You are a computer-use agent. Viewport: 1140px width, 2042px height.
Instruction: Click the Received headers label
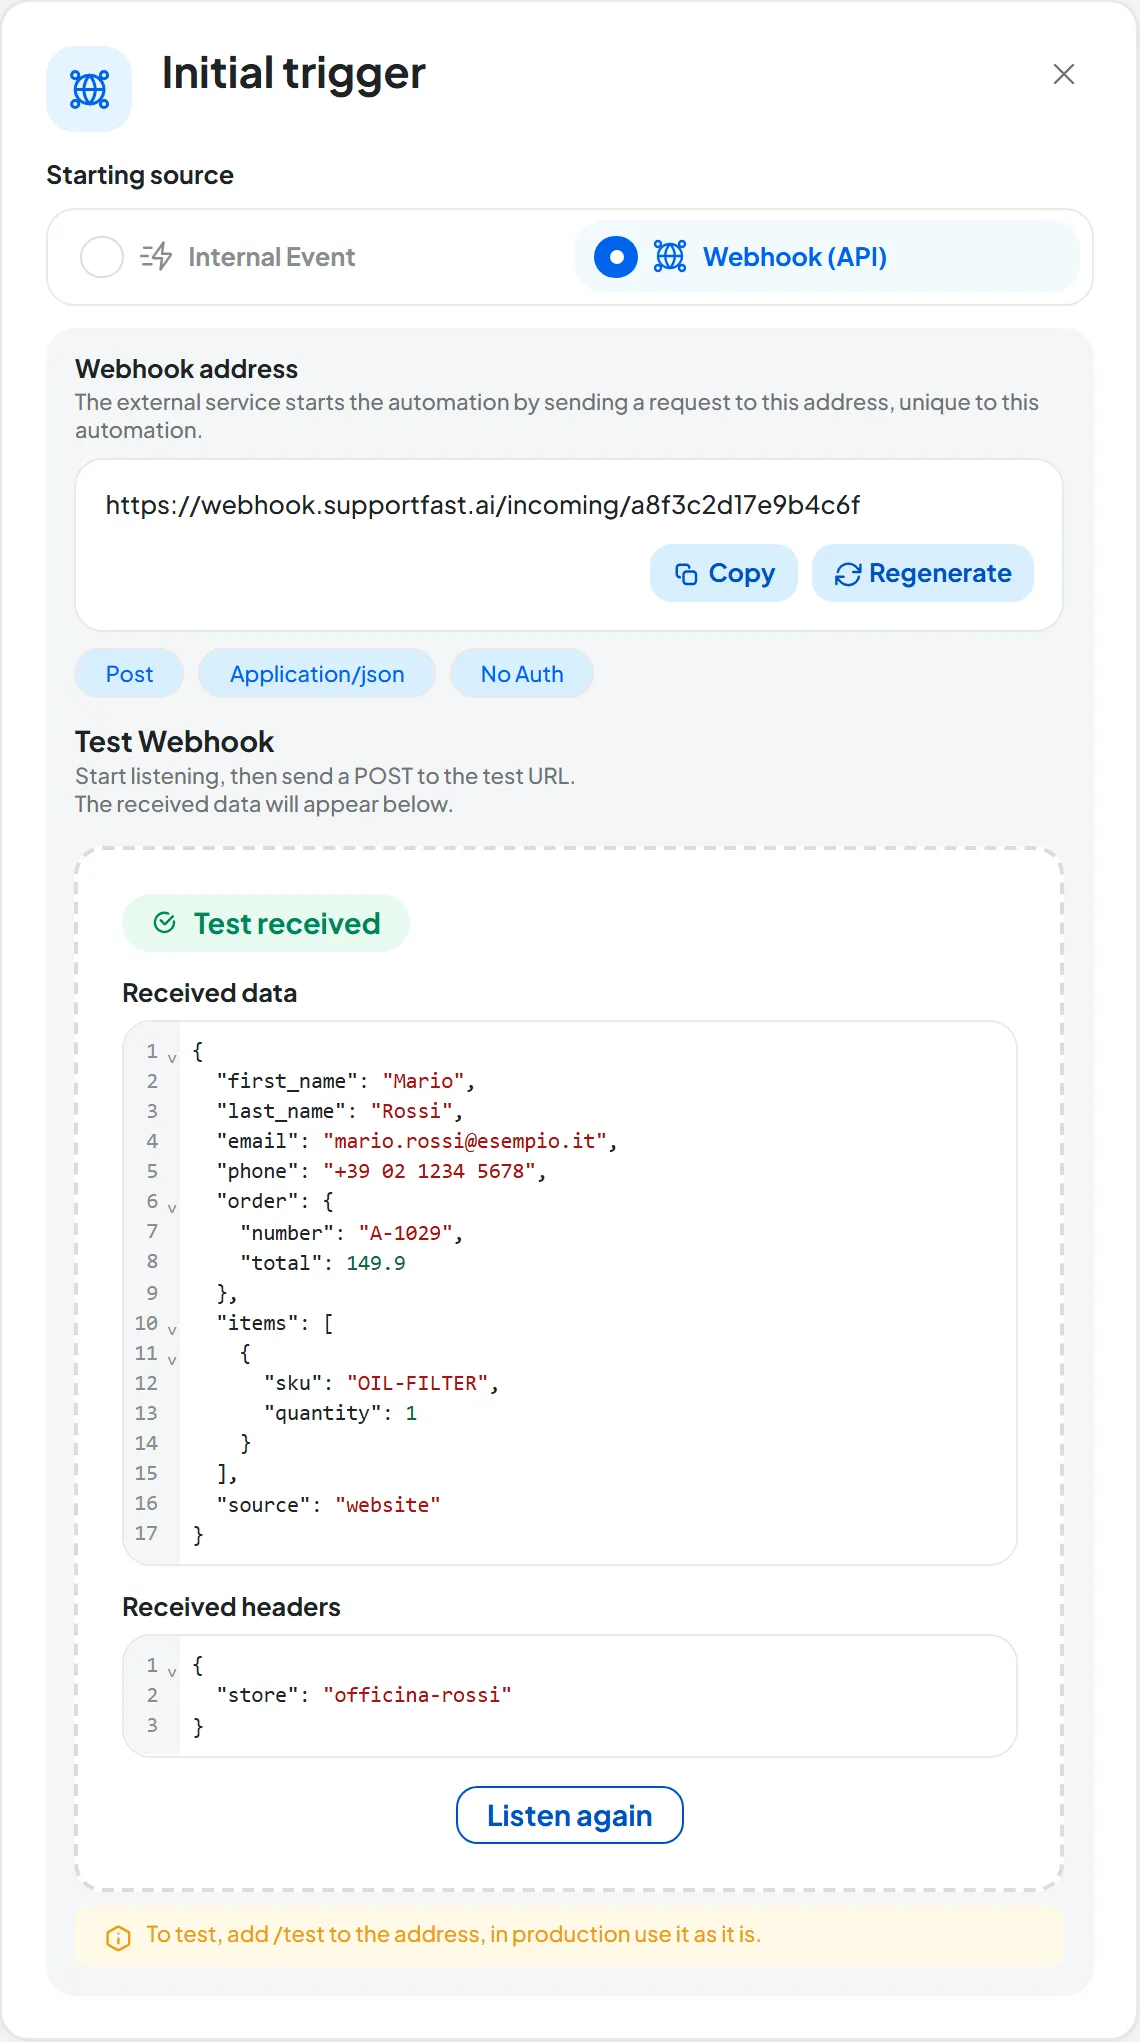click(231, 1607)
